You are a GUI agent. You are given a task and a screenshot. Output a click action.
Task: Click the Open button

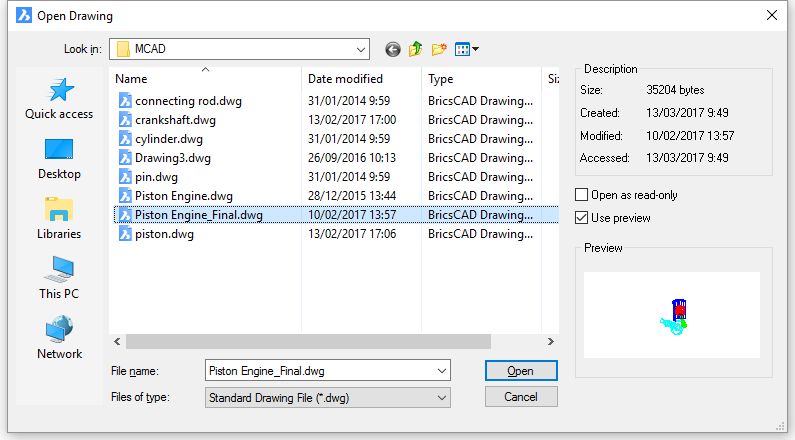521,371
